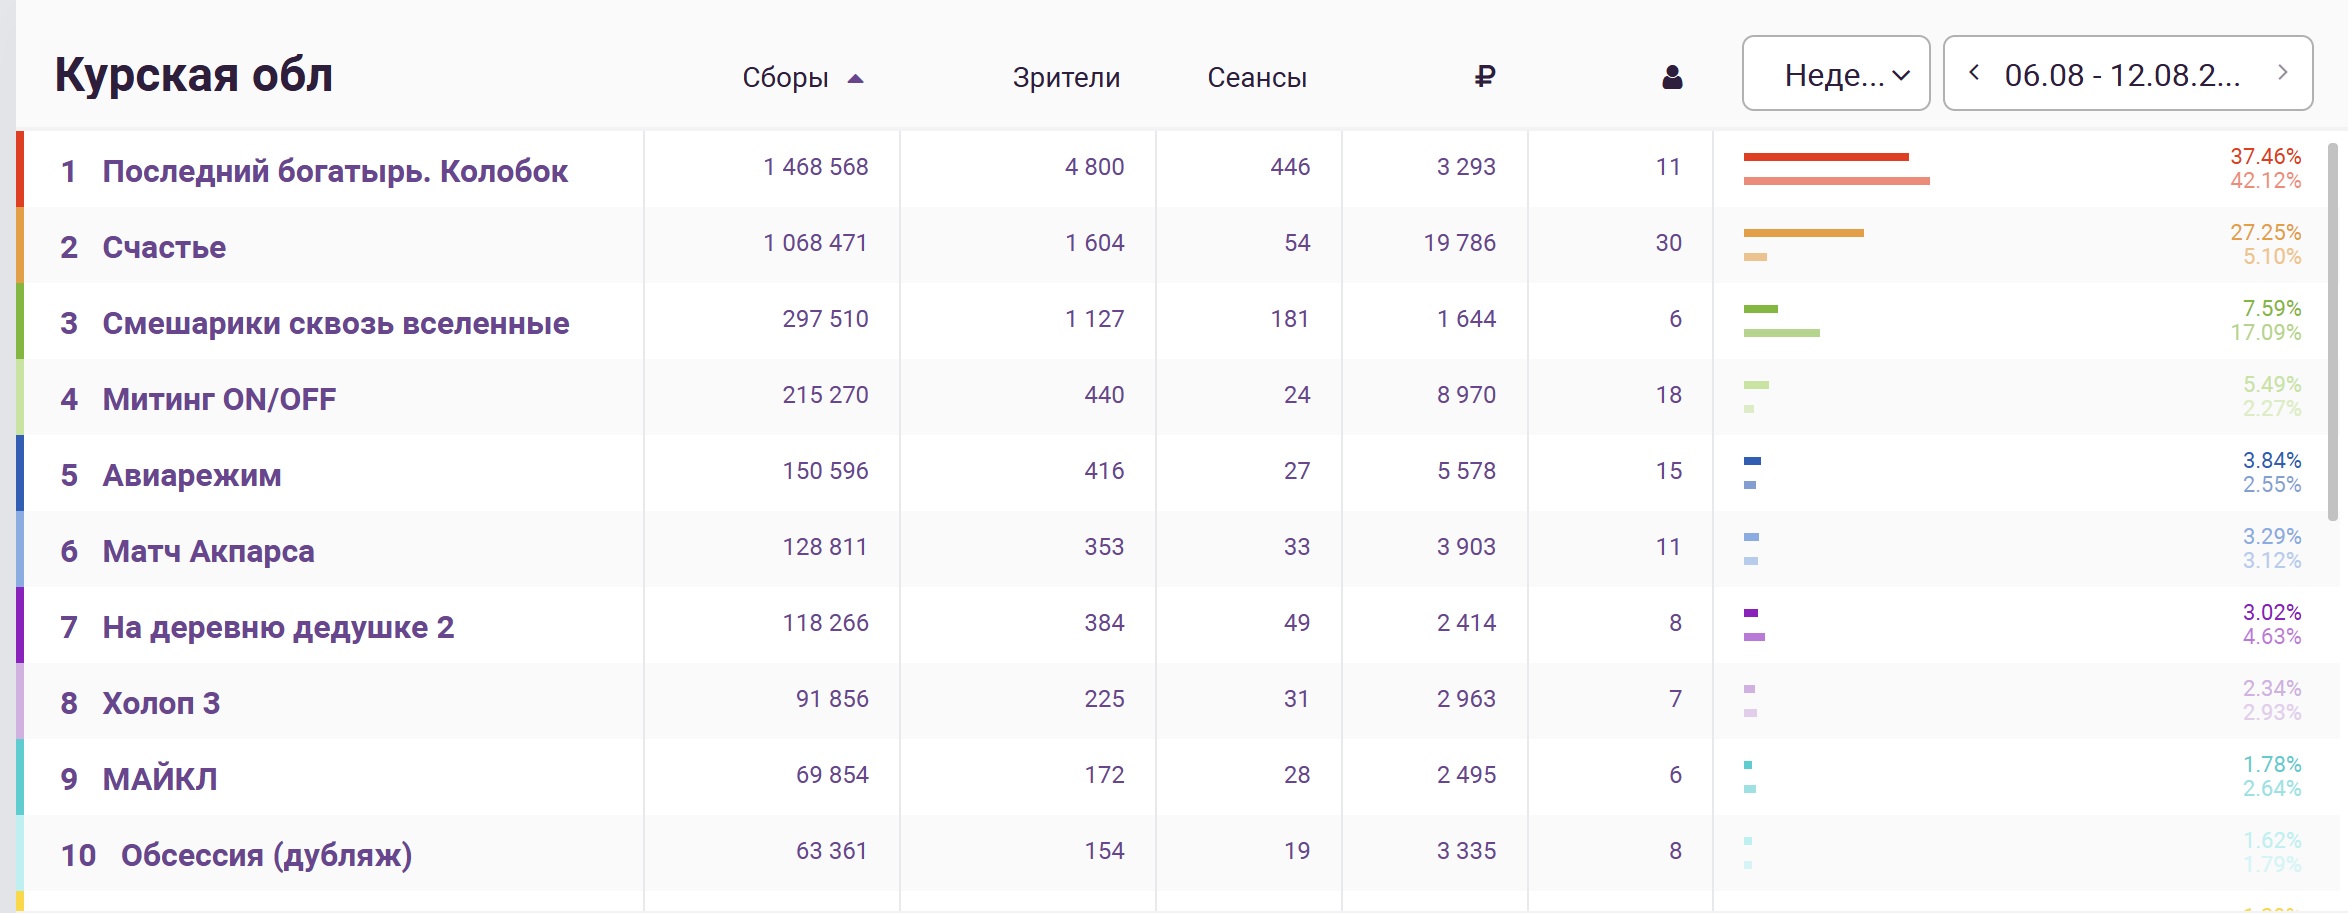Open film Счастье

click(164, 247)
